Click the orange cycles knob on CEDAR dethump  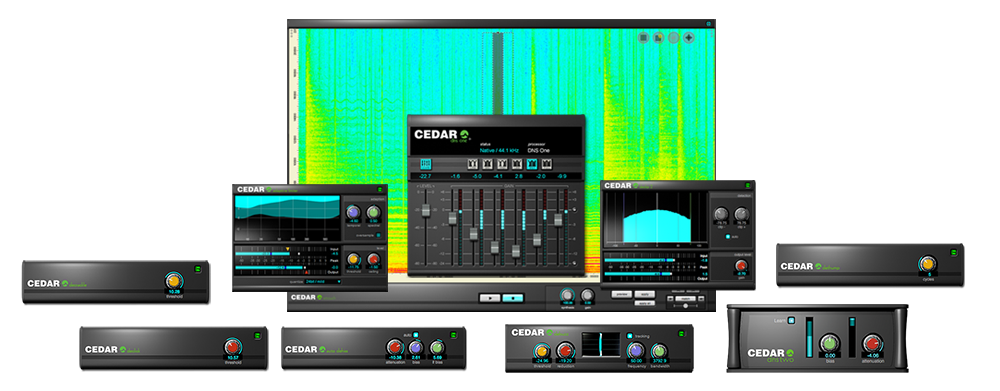tap(927, 263)
